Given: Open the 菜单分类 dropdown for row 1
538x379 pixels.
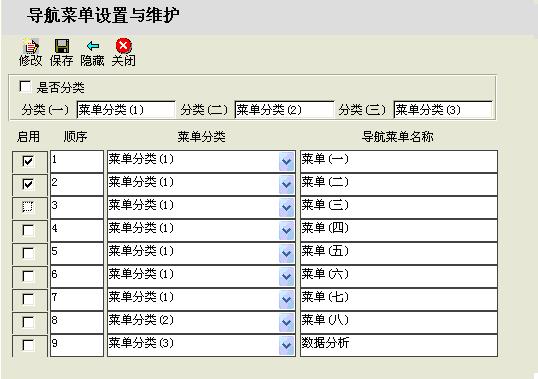Looking at the screenshot, I should click(286, 162).
